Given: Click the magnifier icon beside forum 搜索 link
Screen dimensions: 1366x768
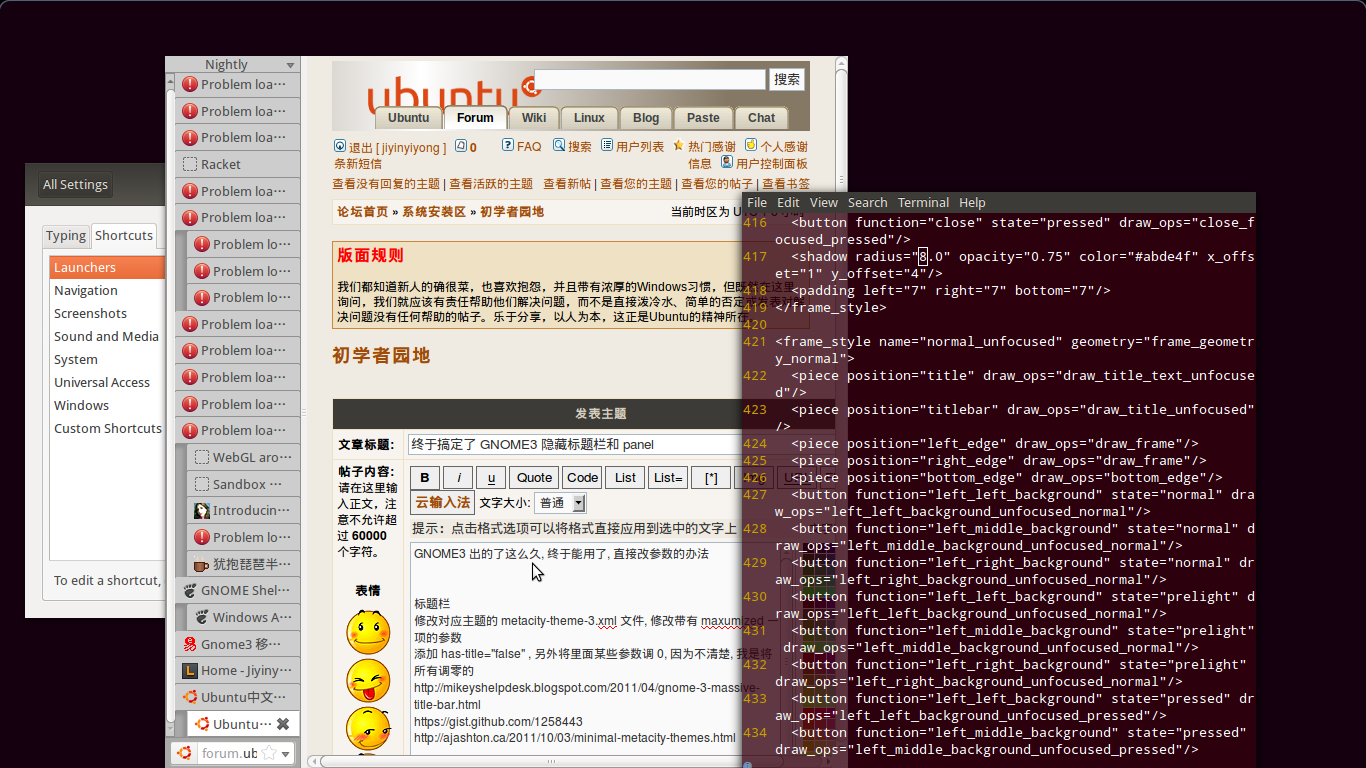Looking at the screenshot, I should [x=559, y=145].
